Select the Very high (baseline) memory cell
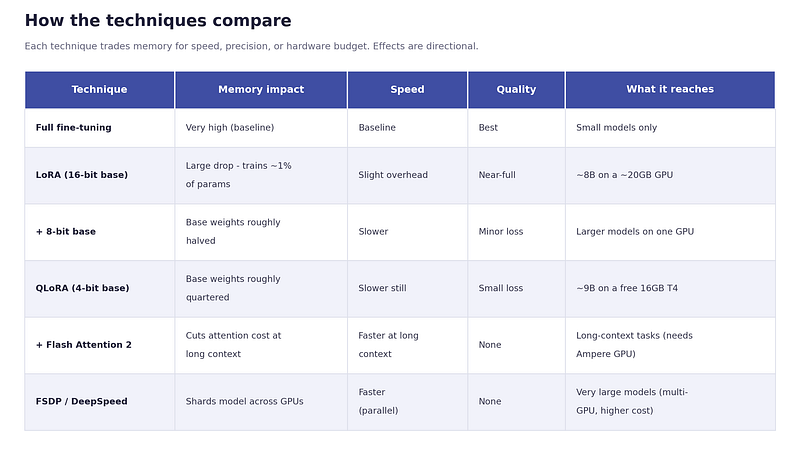The height and width of the screenshot is (455, 800). pos(230,128)
